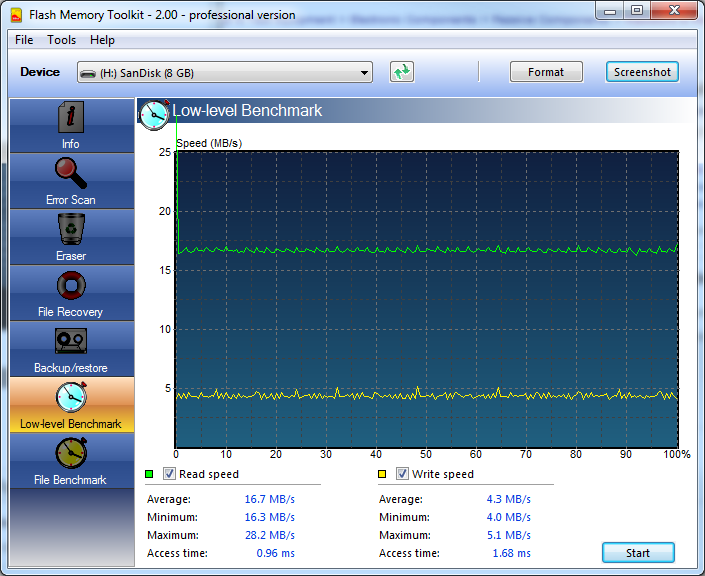Open the File menu

[24, 40]
